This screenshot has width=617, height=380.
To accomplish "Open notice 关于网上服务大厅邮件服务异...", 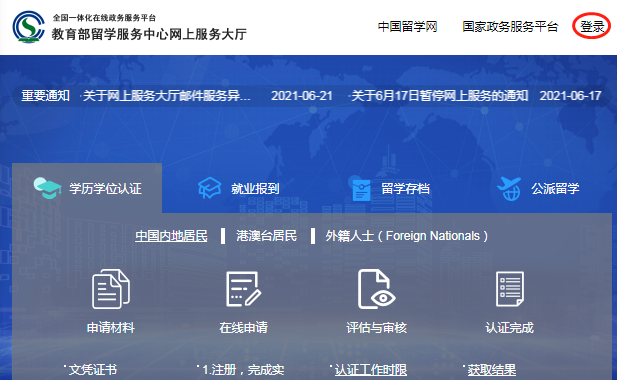I will [x=166, y=96].
